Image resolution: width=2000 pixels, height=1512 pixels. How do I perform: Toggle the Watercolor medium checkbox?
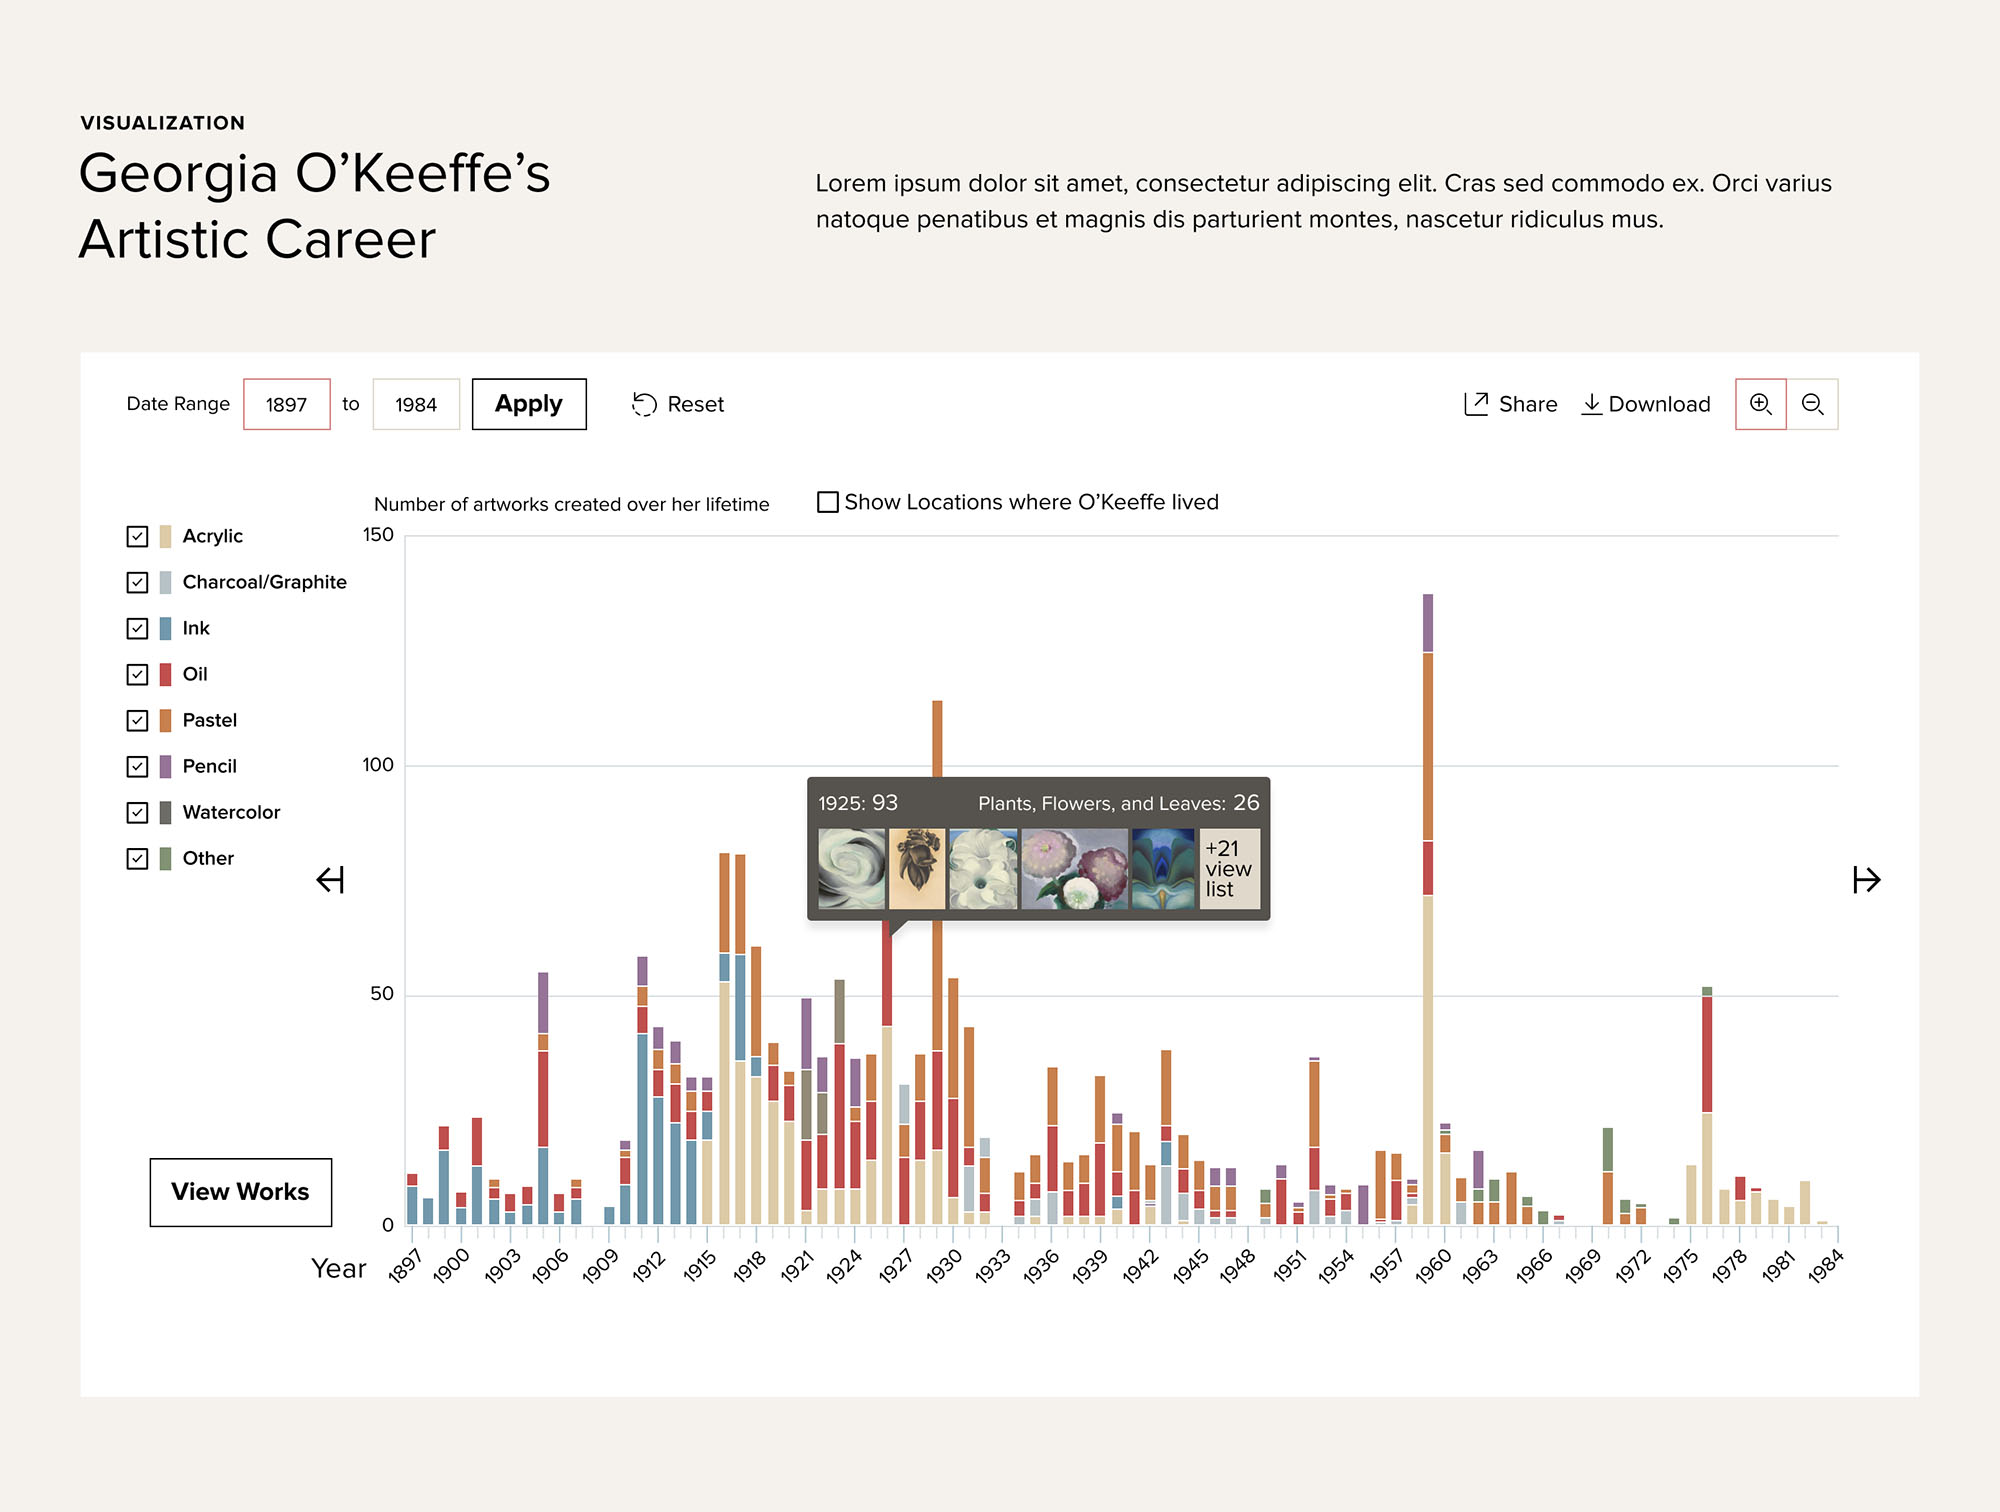(x=138, y=812)
